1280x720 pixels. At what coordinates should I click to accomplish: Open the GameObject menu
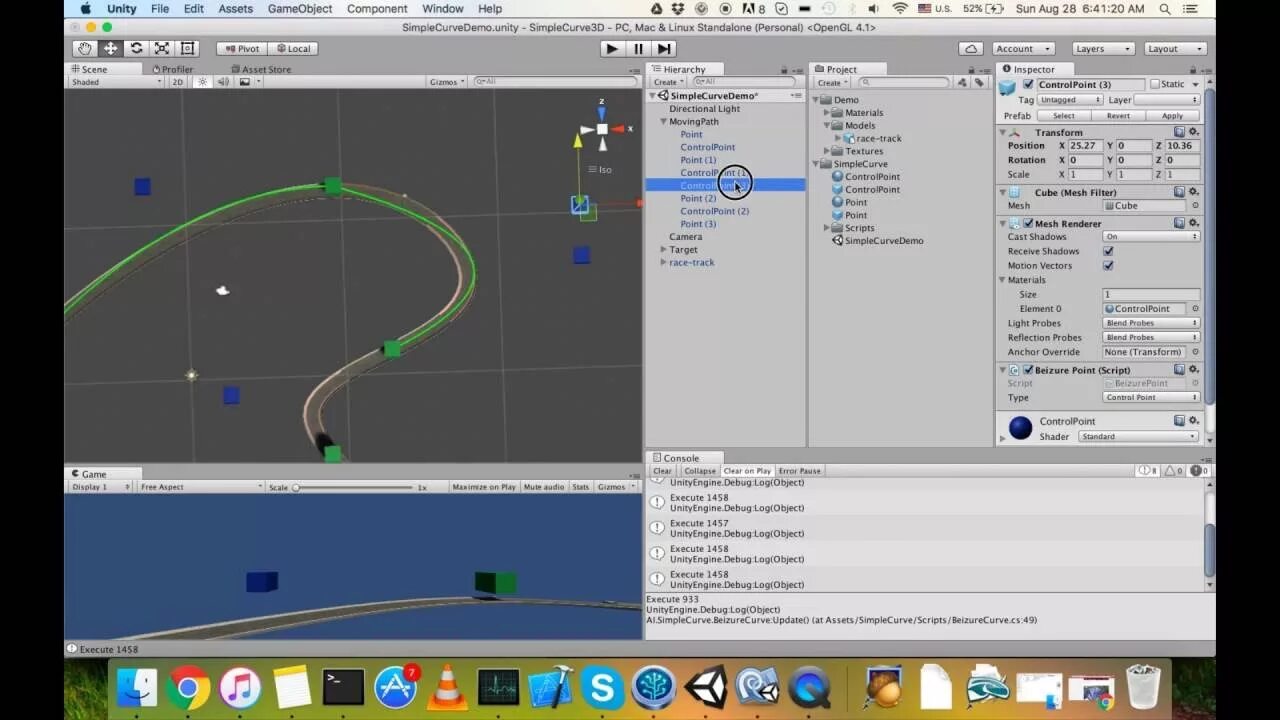(x=300, y=9)
